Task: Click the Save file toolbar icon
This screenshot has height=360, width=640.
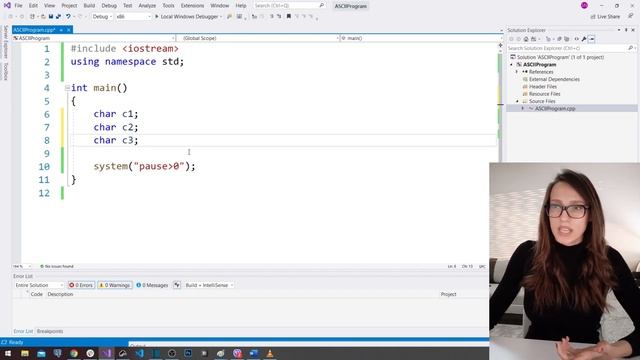Action: click(51, 16)
